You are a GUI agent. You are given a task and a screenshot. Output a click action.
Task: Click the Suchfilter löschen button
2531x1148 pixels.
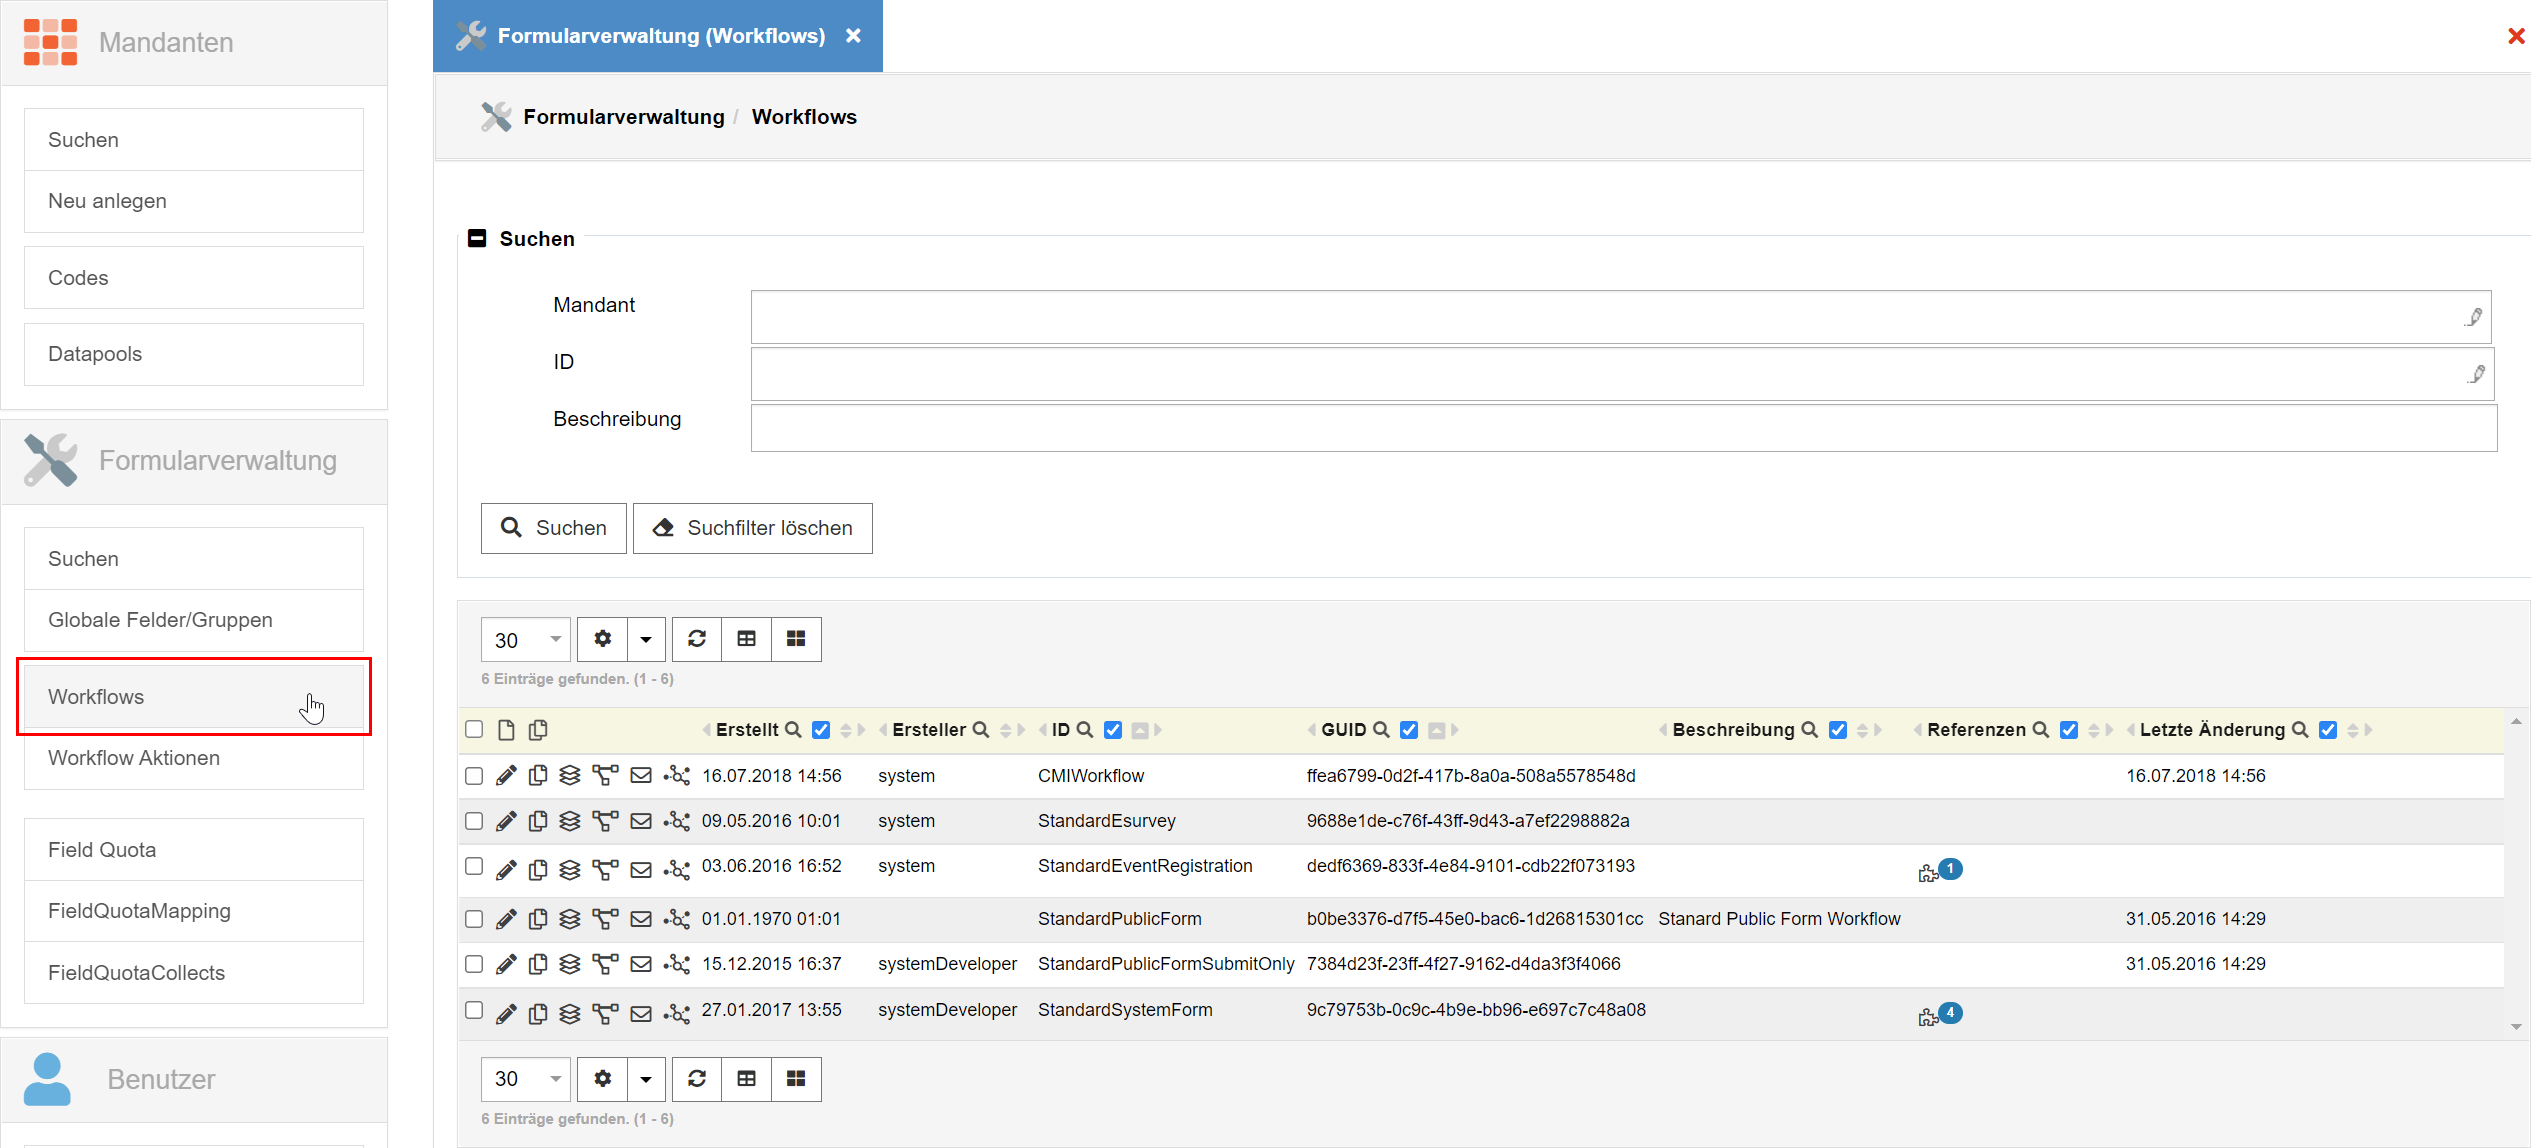point(752,528)
